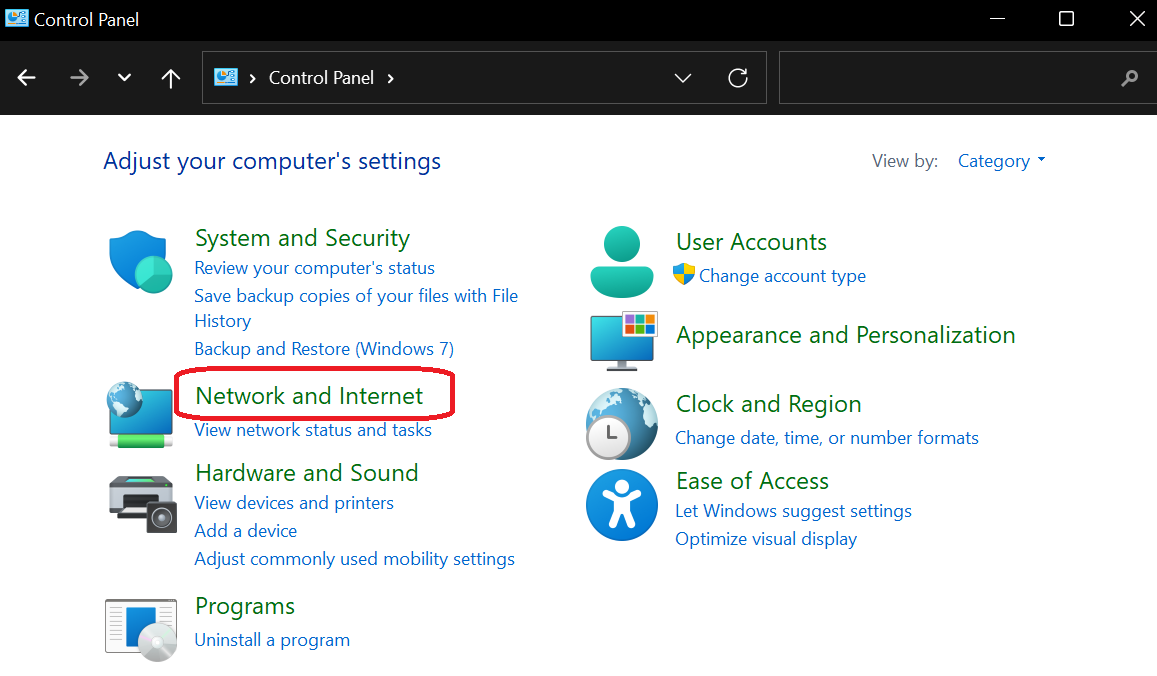Viewport: 1157px width, 676px height.
Task: Expand the recent locations dropdown beside navigation arrows
Action: pos(124,77)
